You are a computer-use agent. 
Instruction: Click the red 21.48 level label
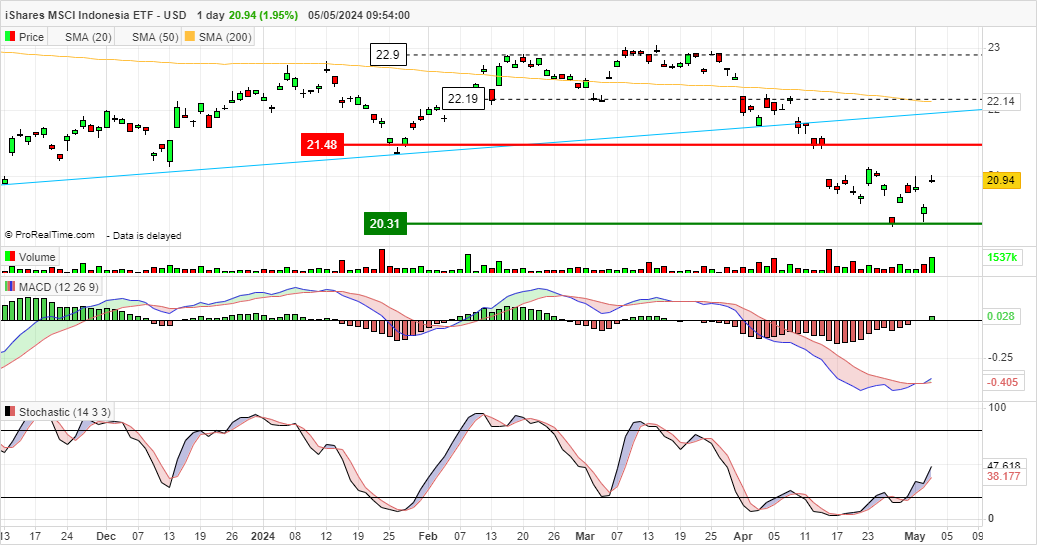click(322, 144)
